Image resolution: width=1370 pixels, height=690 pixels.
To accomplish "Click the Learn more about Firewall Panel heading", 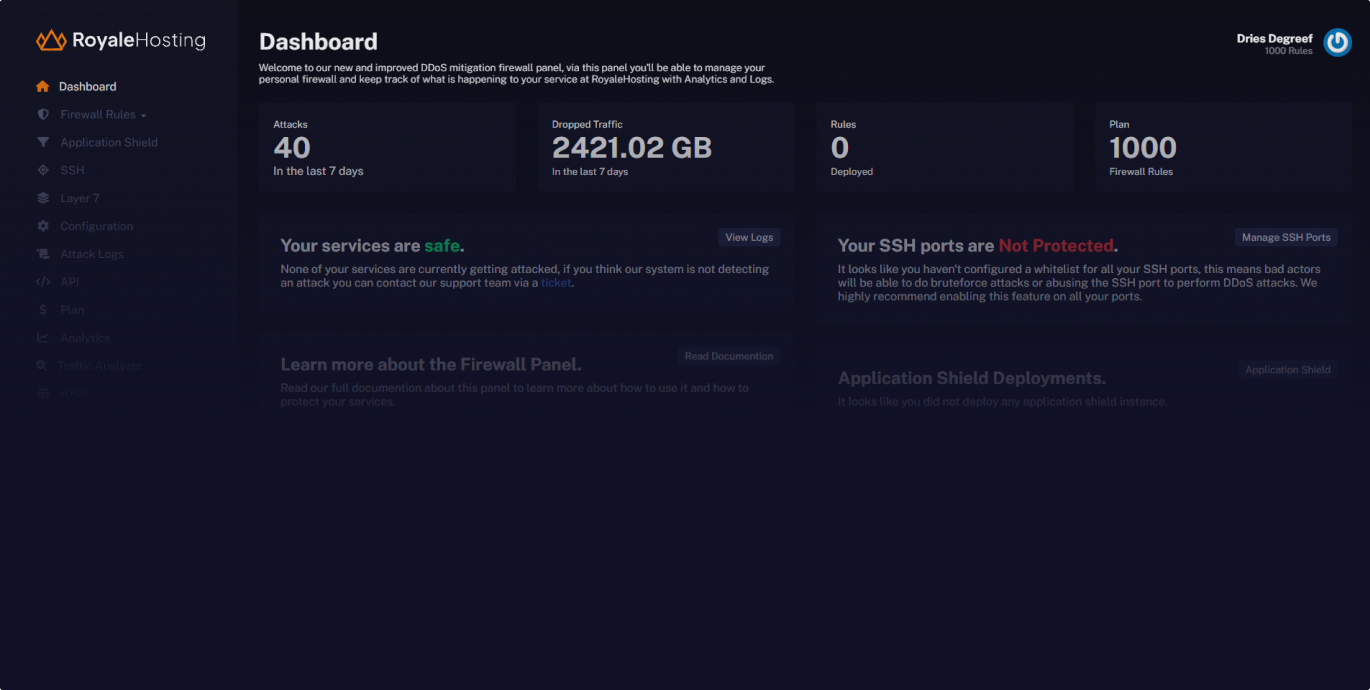I will 431,364.
